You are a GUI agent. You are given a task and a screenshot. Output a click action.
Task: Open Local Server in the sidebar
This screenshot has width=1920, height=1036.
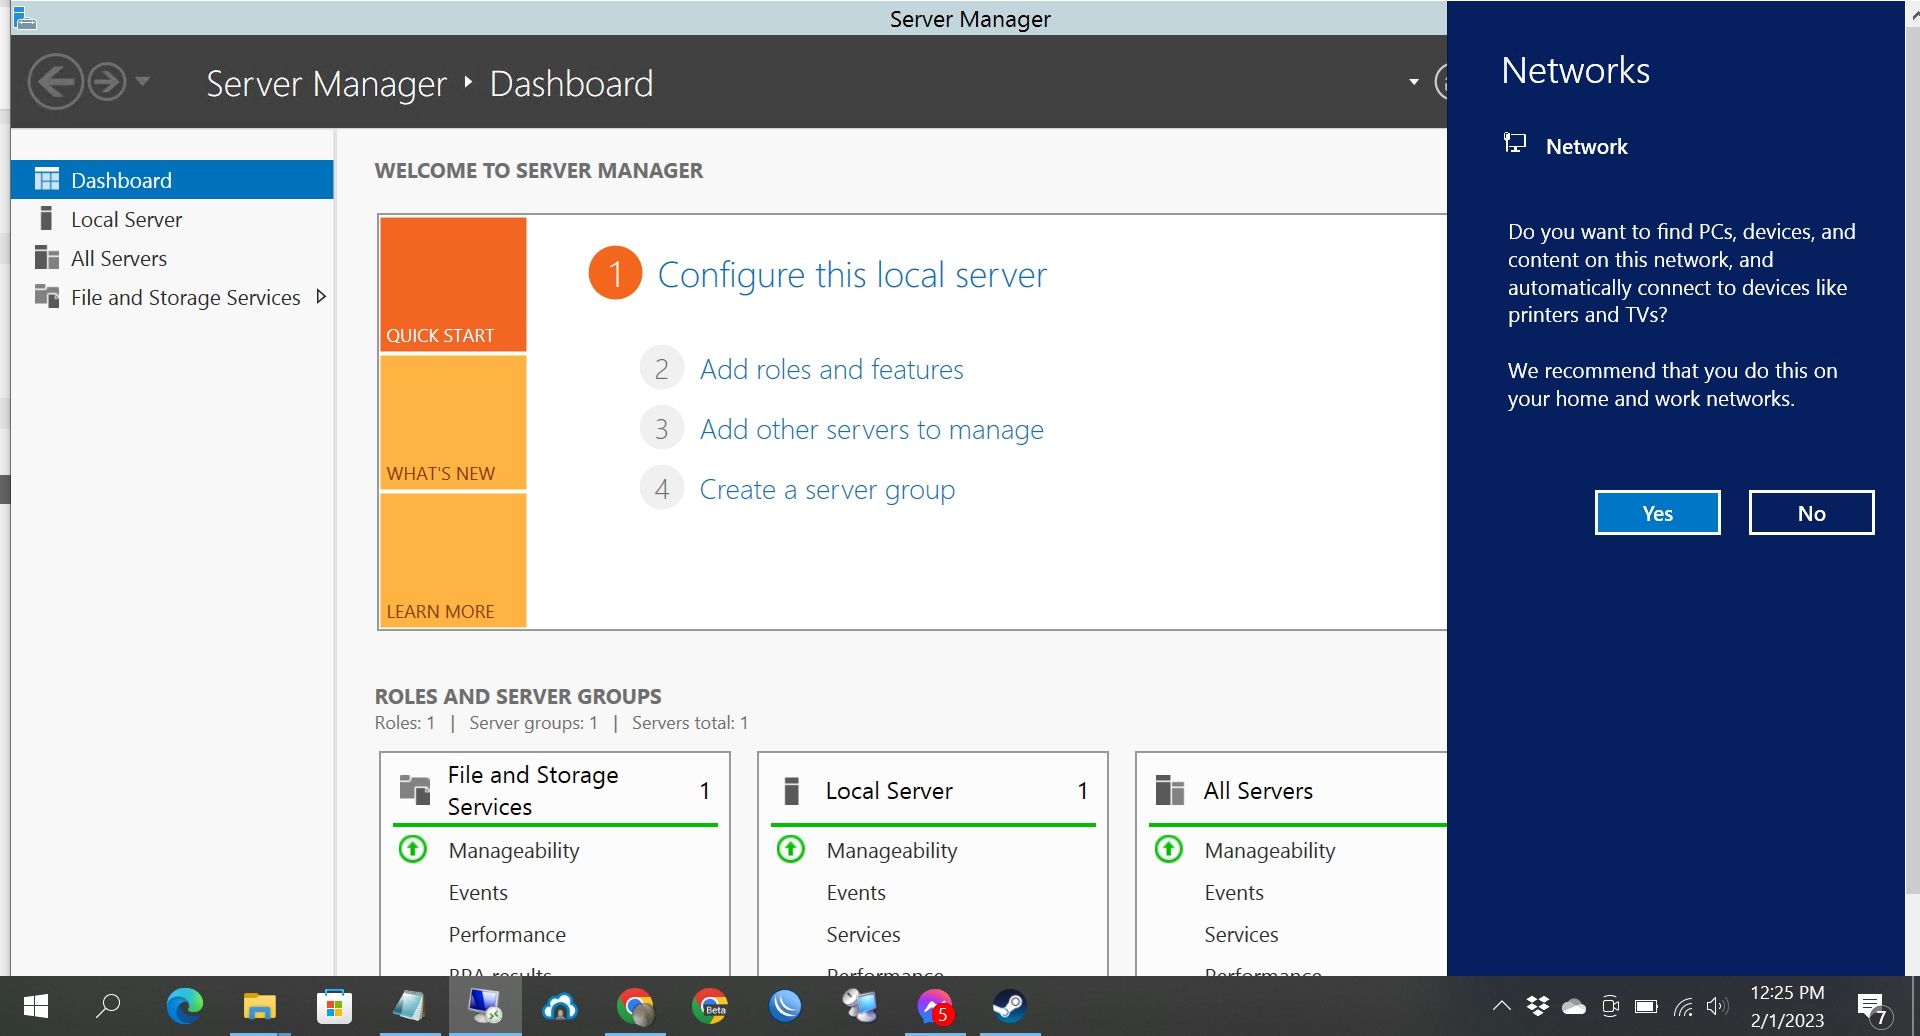coord(172,219)
